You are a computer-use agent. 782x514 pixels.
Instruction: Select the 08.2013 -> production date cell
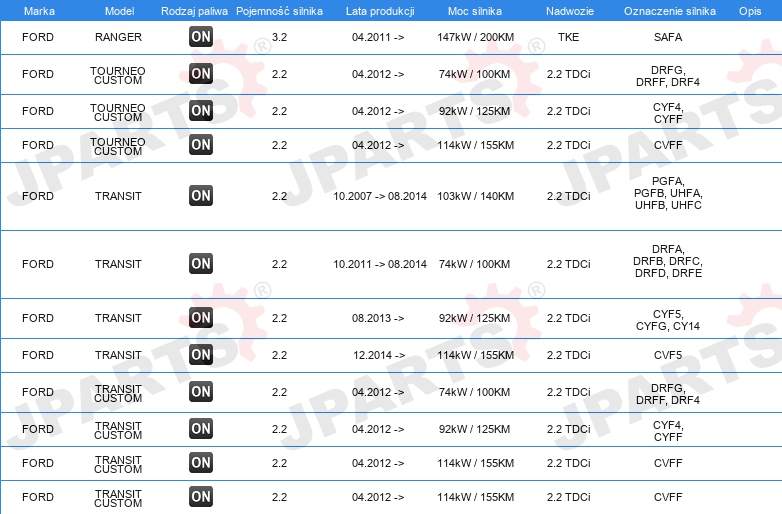378,318
